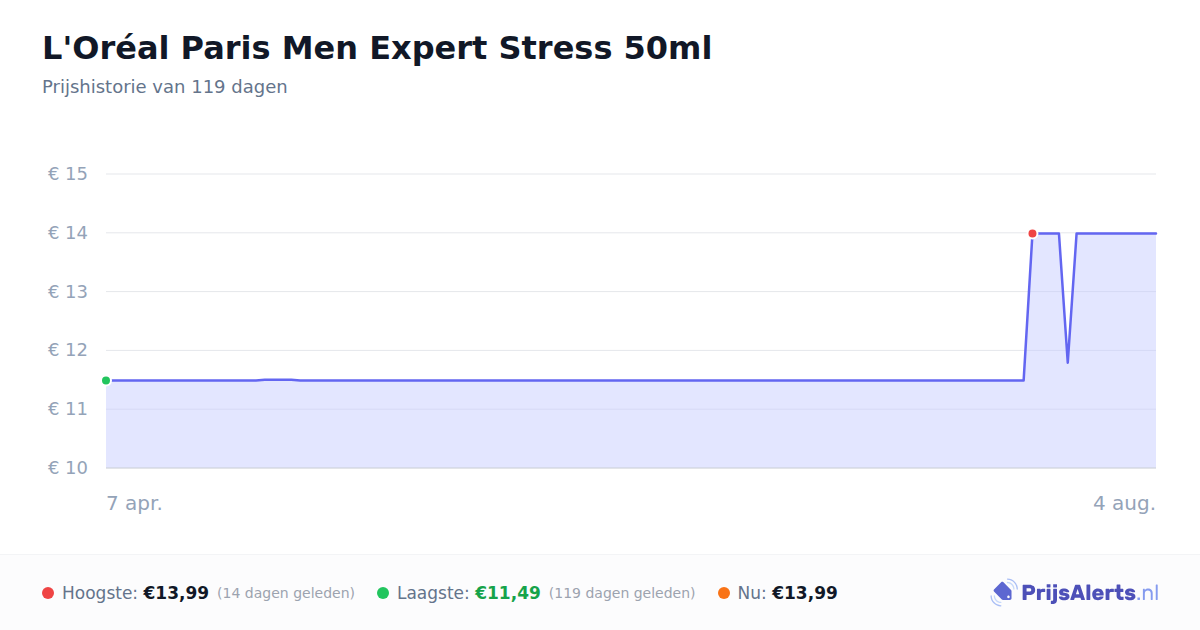Click the green lowest price dot on chart
The height and width of the screenshot is (630, 1200).
point(106,381)
